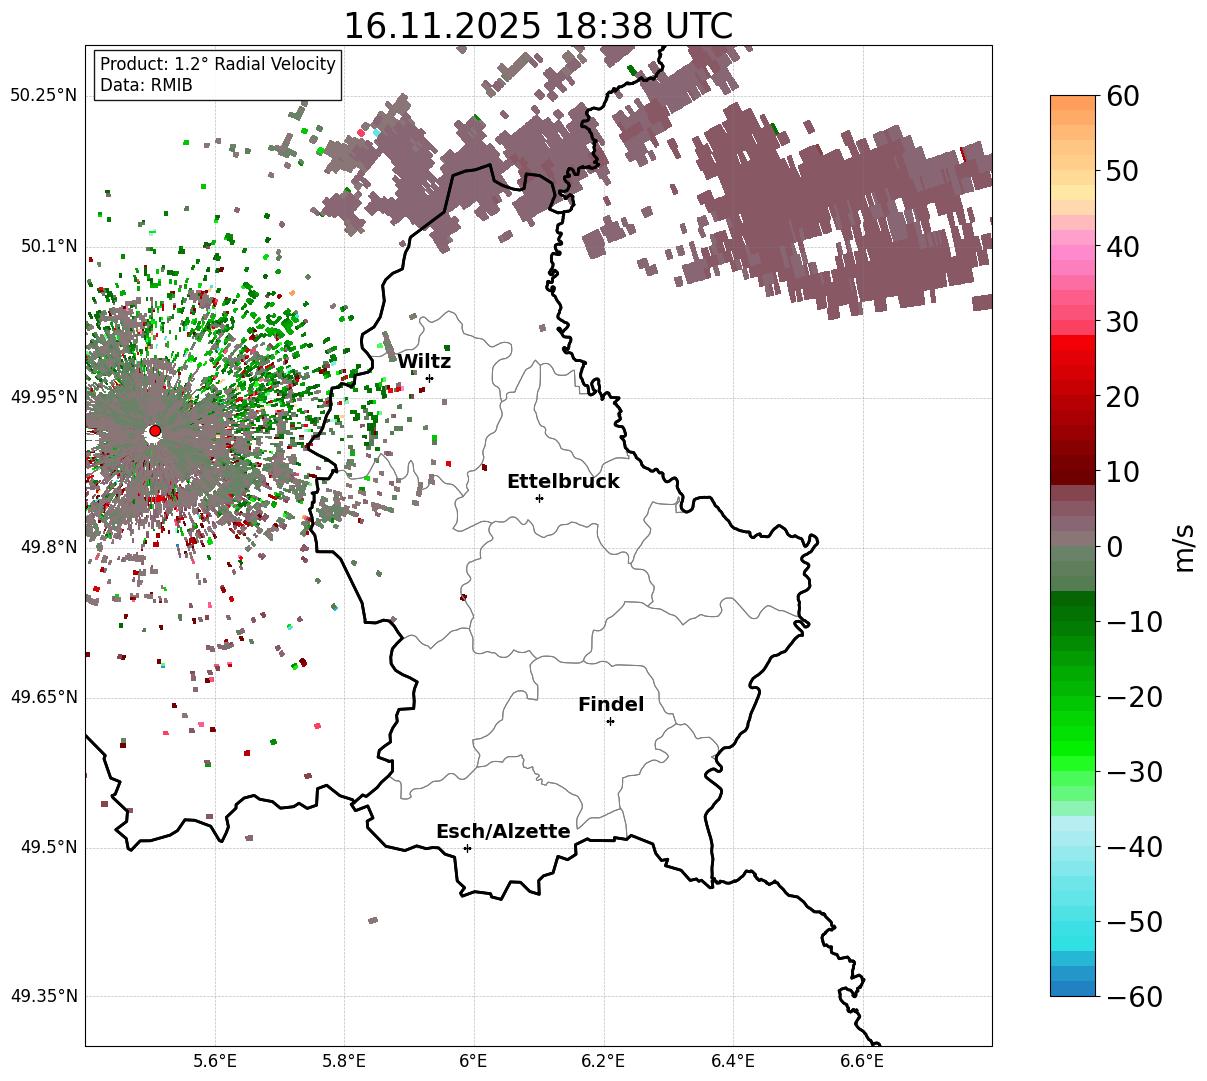Click the 49.95°N latitude label

point(44,397)
